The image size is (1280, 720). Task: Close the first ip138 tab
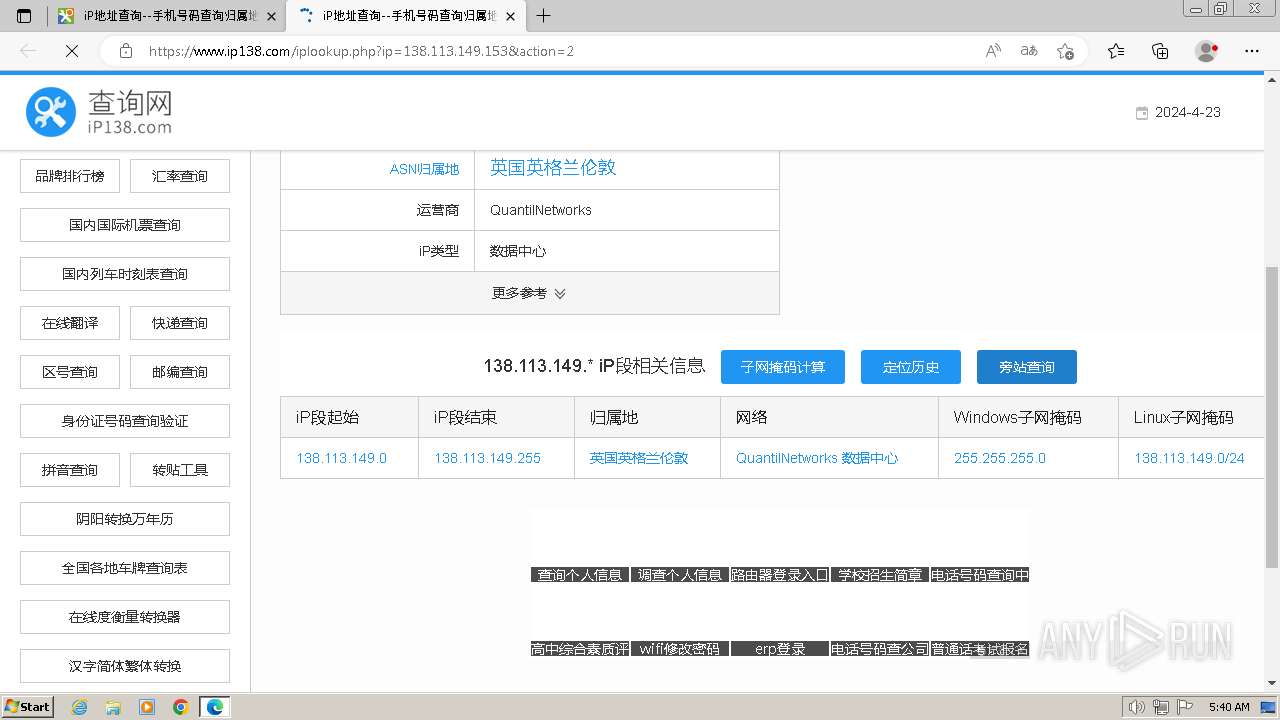271,16
